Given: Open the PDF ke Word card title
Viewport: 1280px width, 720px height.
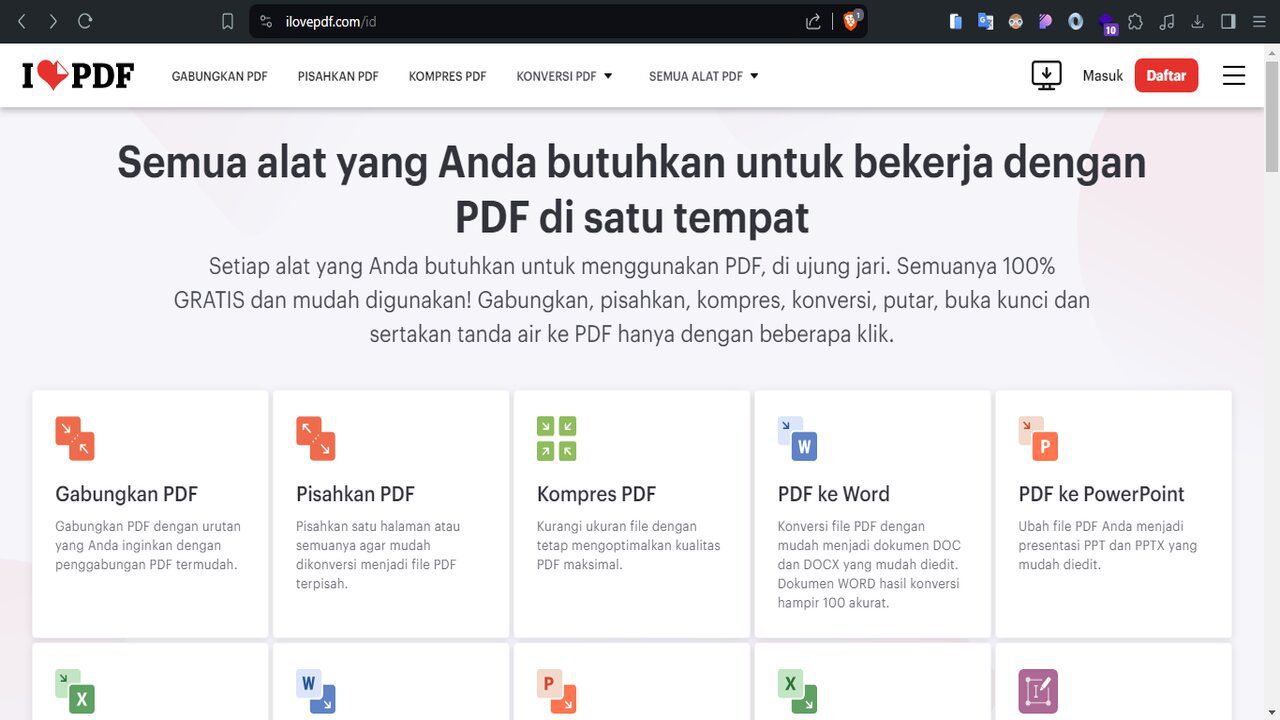Looking at the screenshot, I should [834, 494].
